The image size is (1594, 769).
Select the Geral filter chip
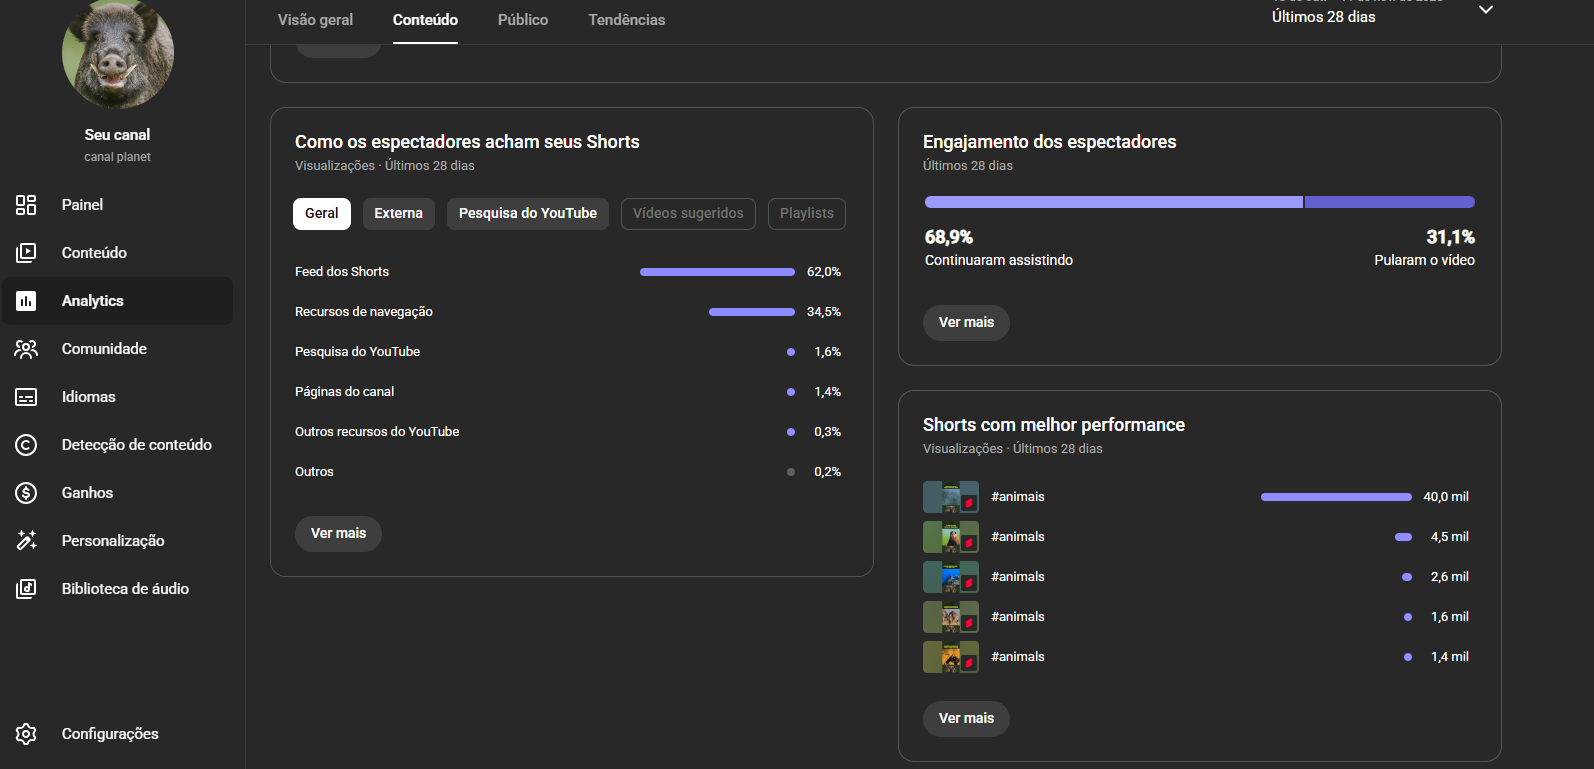(x=321, y=214)
